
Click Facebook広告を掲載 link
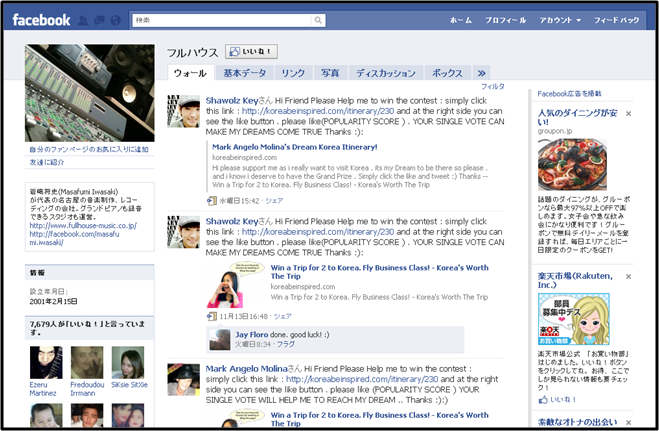[x=569, y=94]
